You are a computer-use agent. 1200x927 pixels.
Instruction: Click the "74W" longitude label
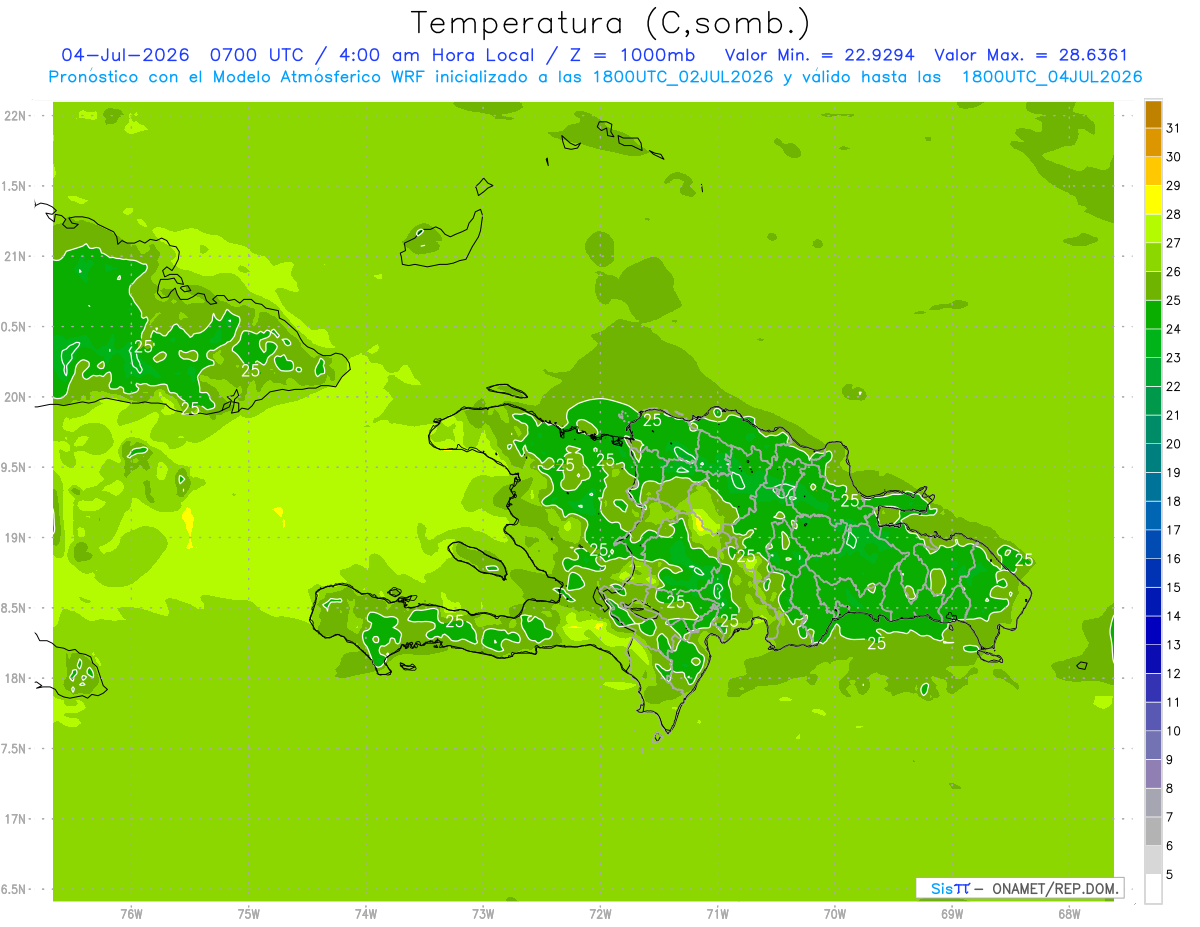[x=366, y=914]
